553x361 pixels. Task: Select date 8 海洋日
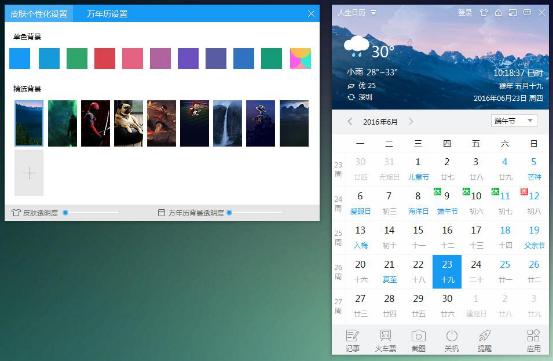[x=418, y=203]
